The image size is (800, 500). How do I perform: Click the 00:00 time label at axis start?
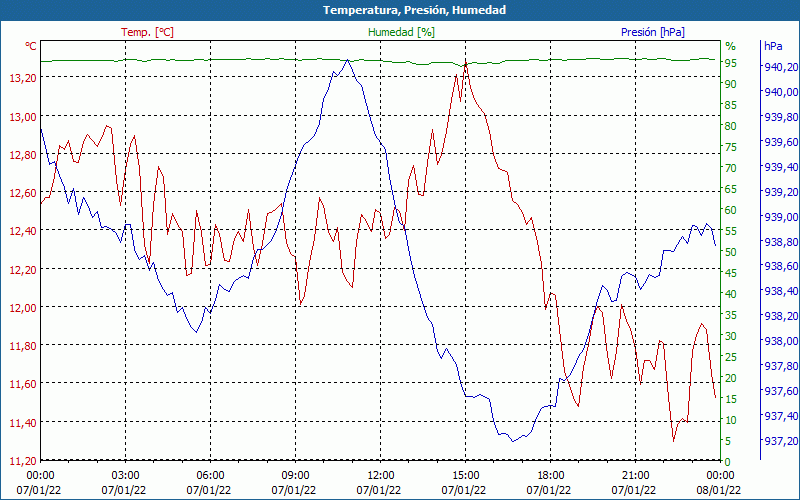tap(39, 476)
